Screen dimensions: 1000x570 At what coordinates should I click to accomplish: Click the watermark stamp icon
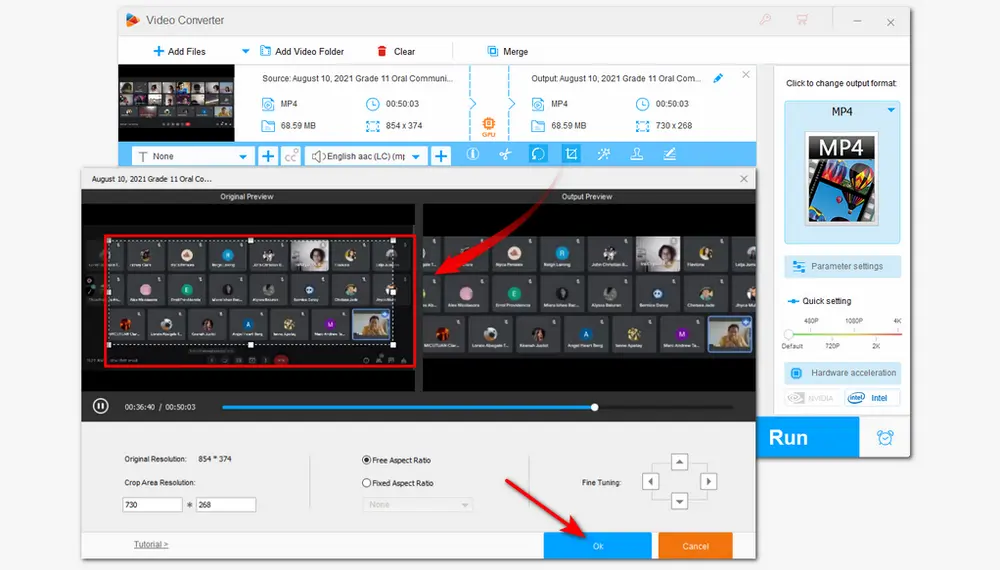(636, 155)
